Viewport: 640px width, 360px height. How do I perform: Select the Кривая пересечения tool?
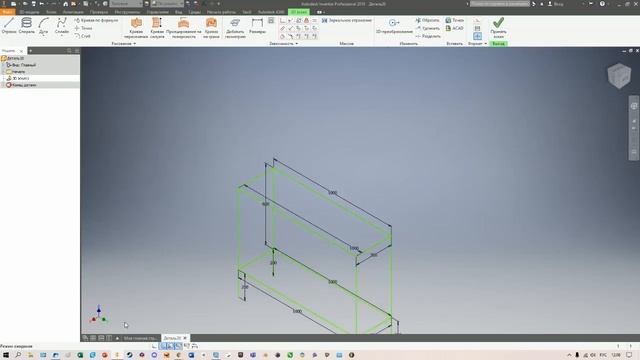(136, 28)
